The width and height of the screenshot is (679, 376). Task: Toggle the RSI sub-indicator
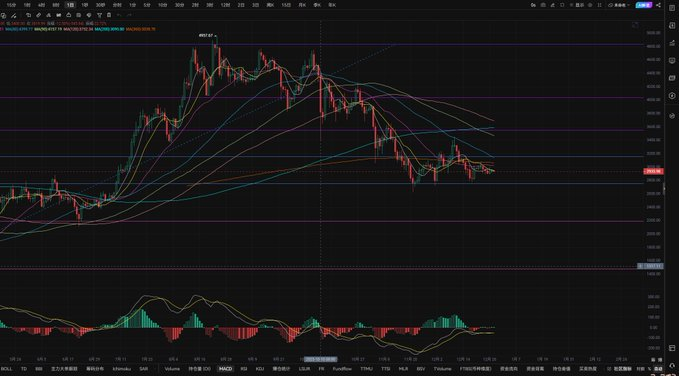[244, 369]
